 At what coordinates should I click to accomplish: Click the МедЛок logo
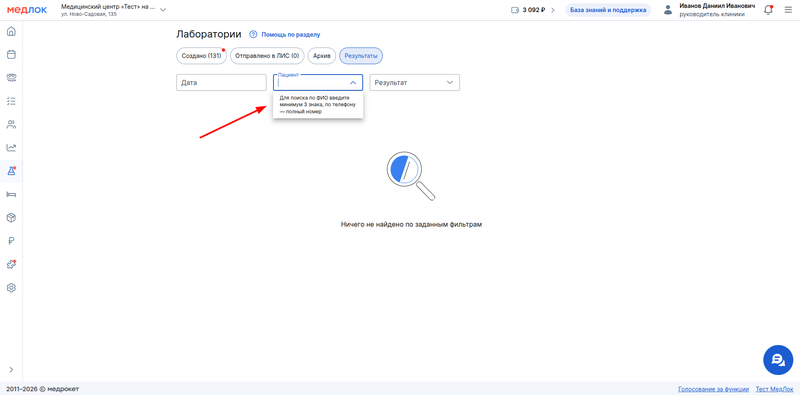[x=27, y=10]
